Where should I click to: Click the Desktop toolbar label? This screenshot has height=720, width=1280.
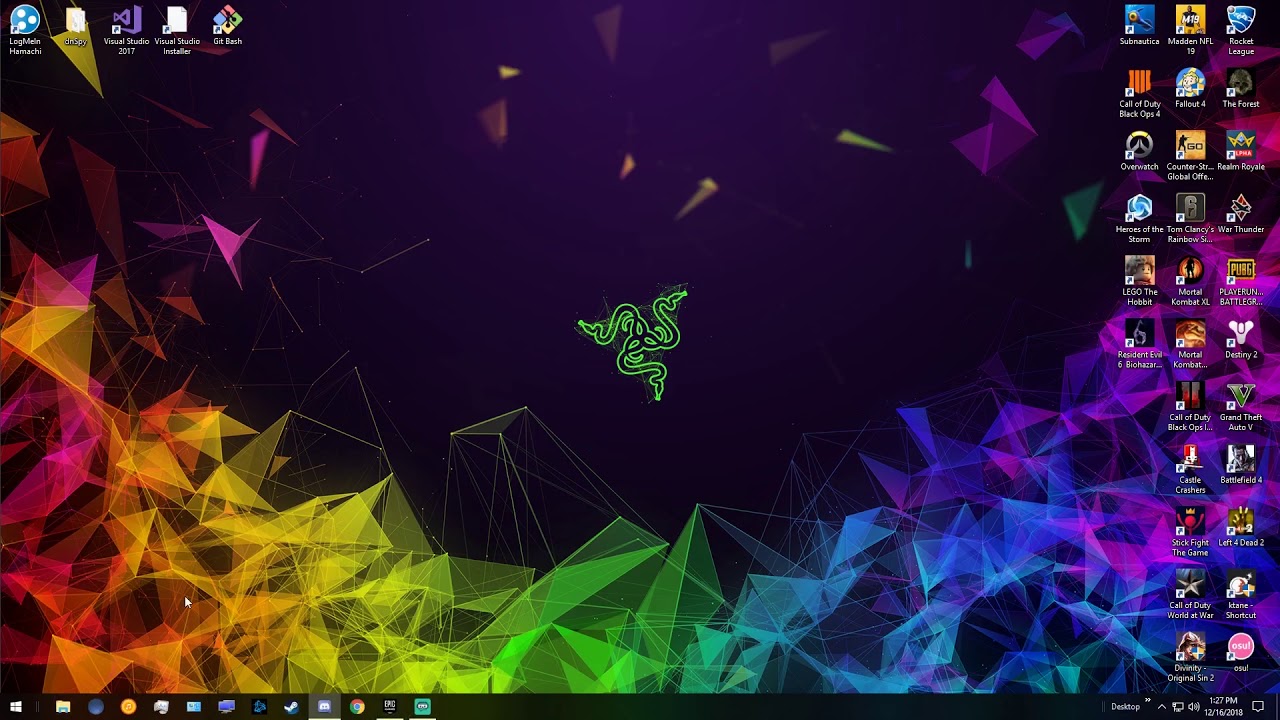[1125, 707]
